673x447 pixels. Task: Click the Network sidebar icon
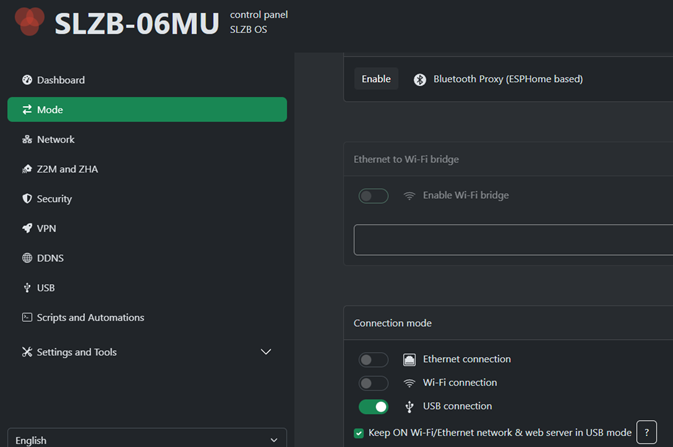tap(28, 140)
